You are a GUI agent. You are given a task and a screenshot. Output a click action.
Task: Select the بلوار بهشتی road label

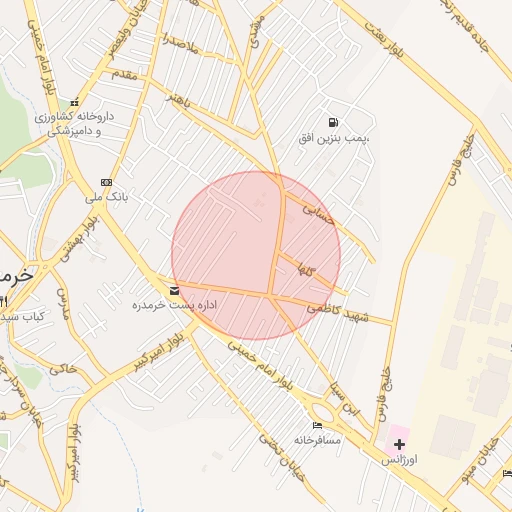point(79,237)
